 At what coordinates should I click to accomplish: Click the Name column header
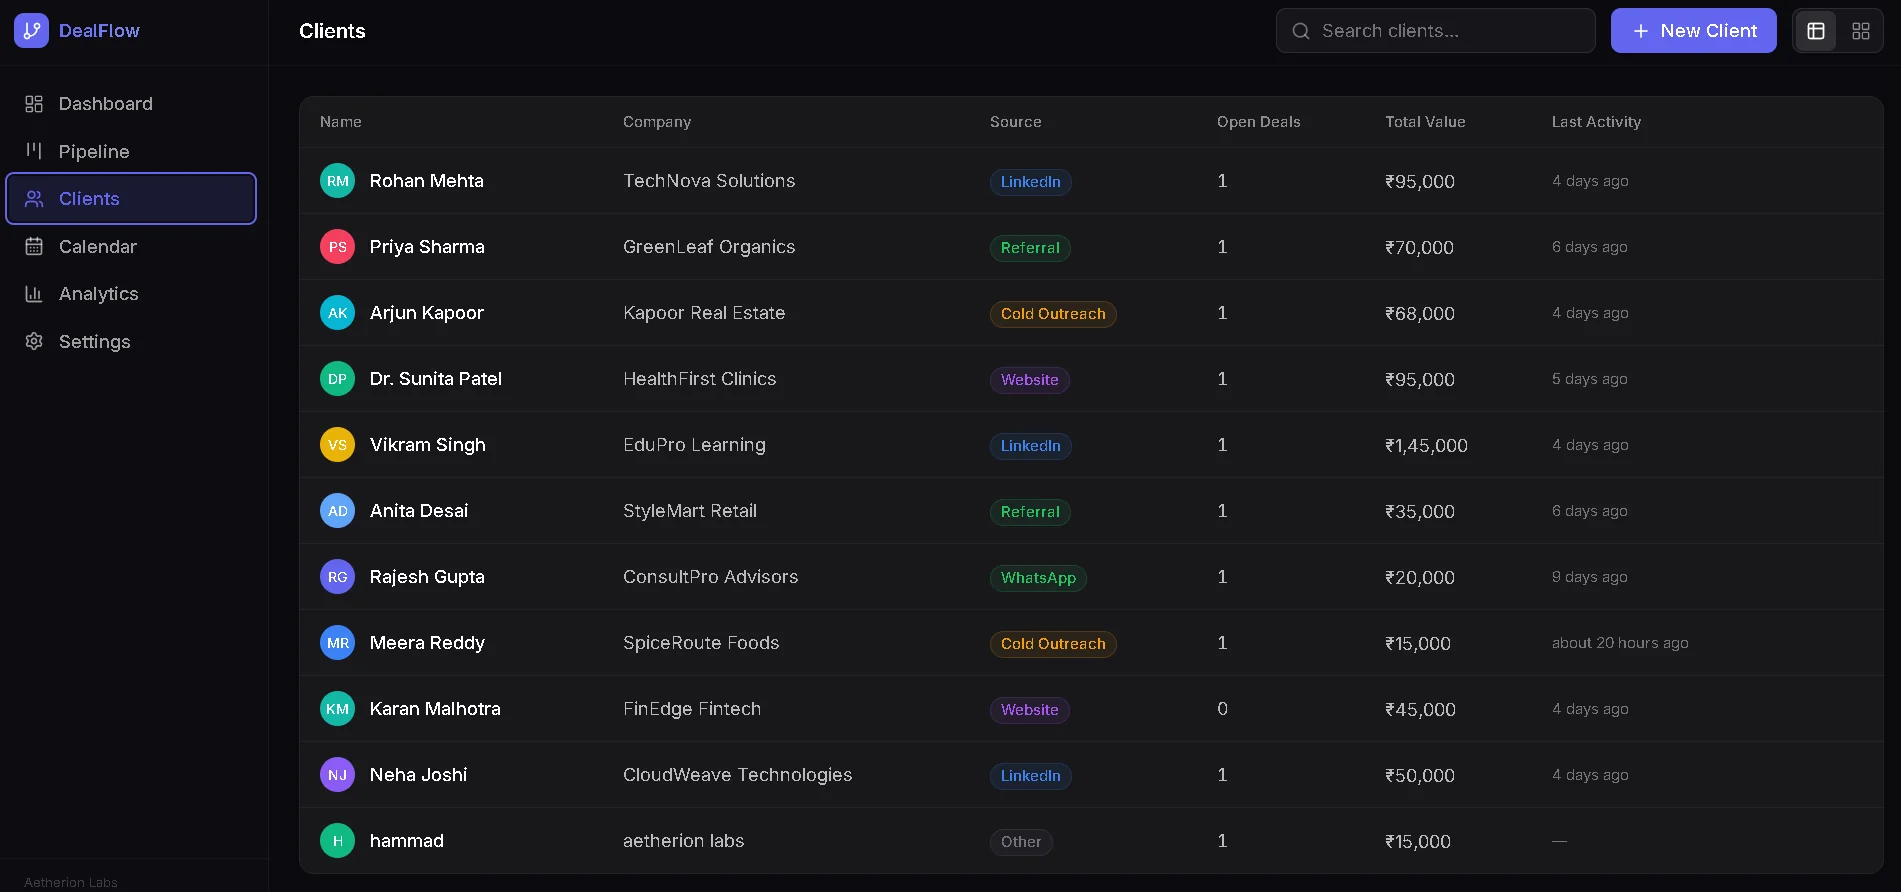point(341,122)
